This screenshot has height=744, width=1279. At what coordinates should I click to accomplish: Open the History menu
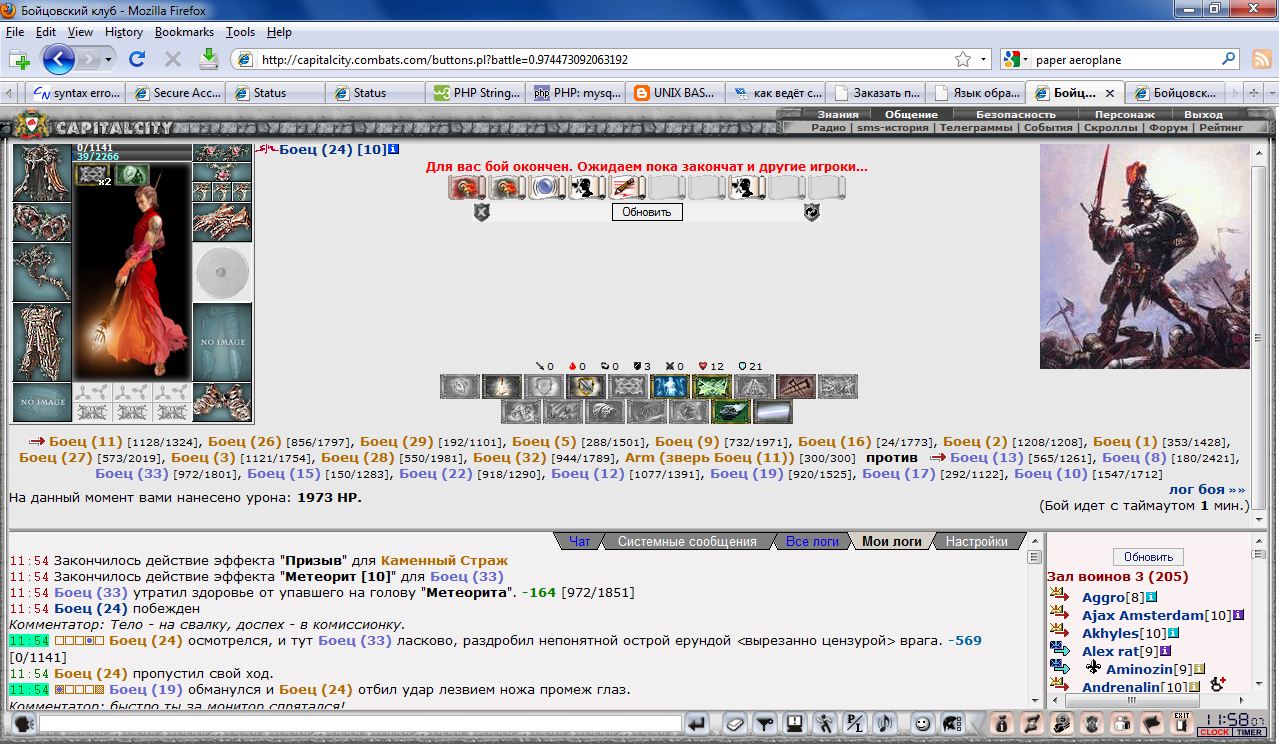pos(124,32)
